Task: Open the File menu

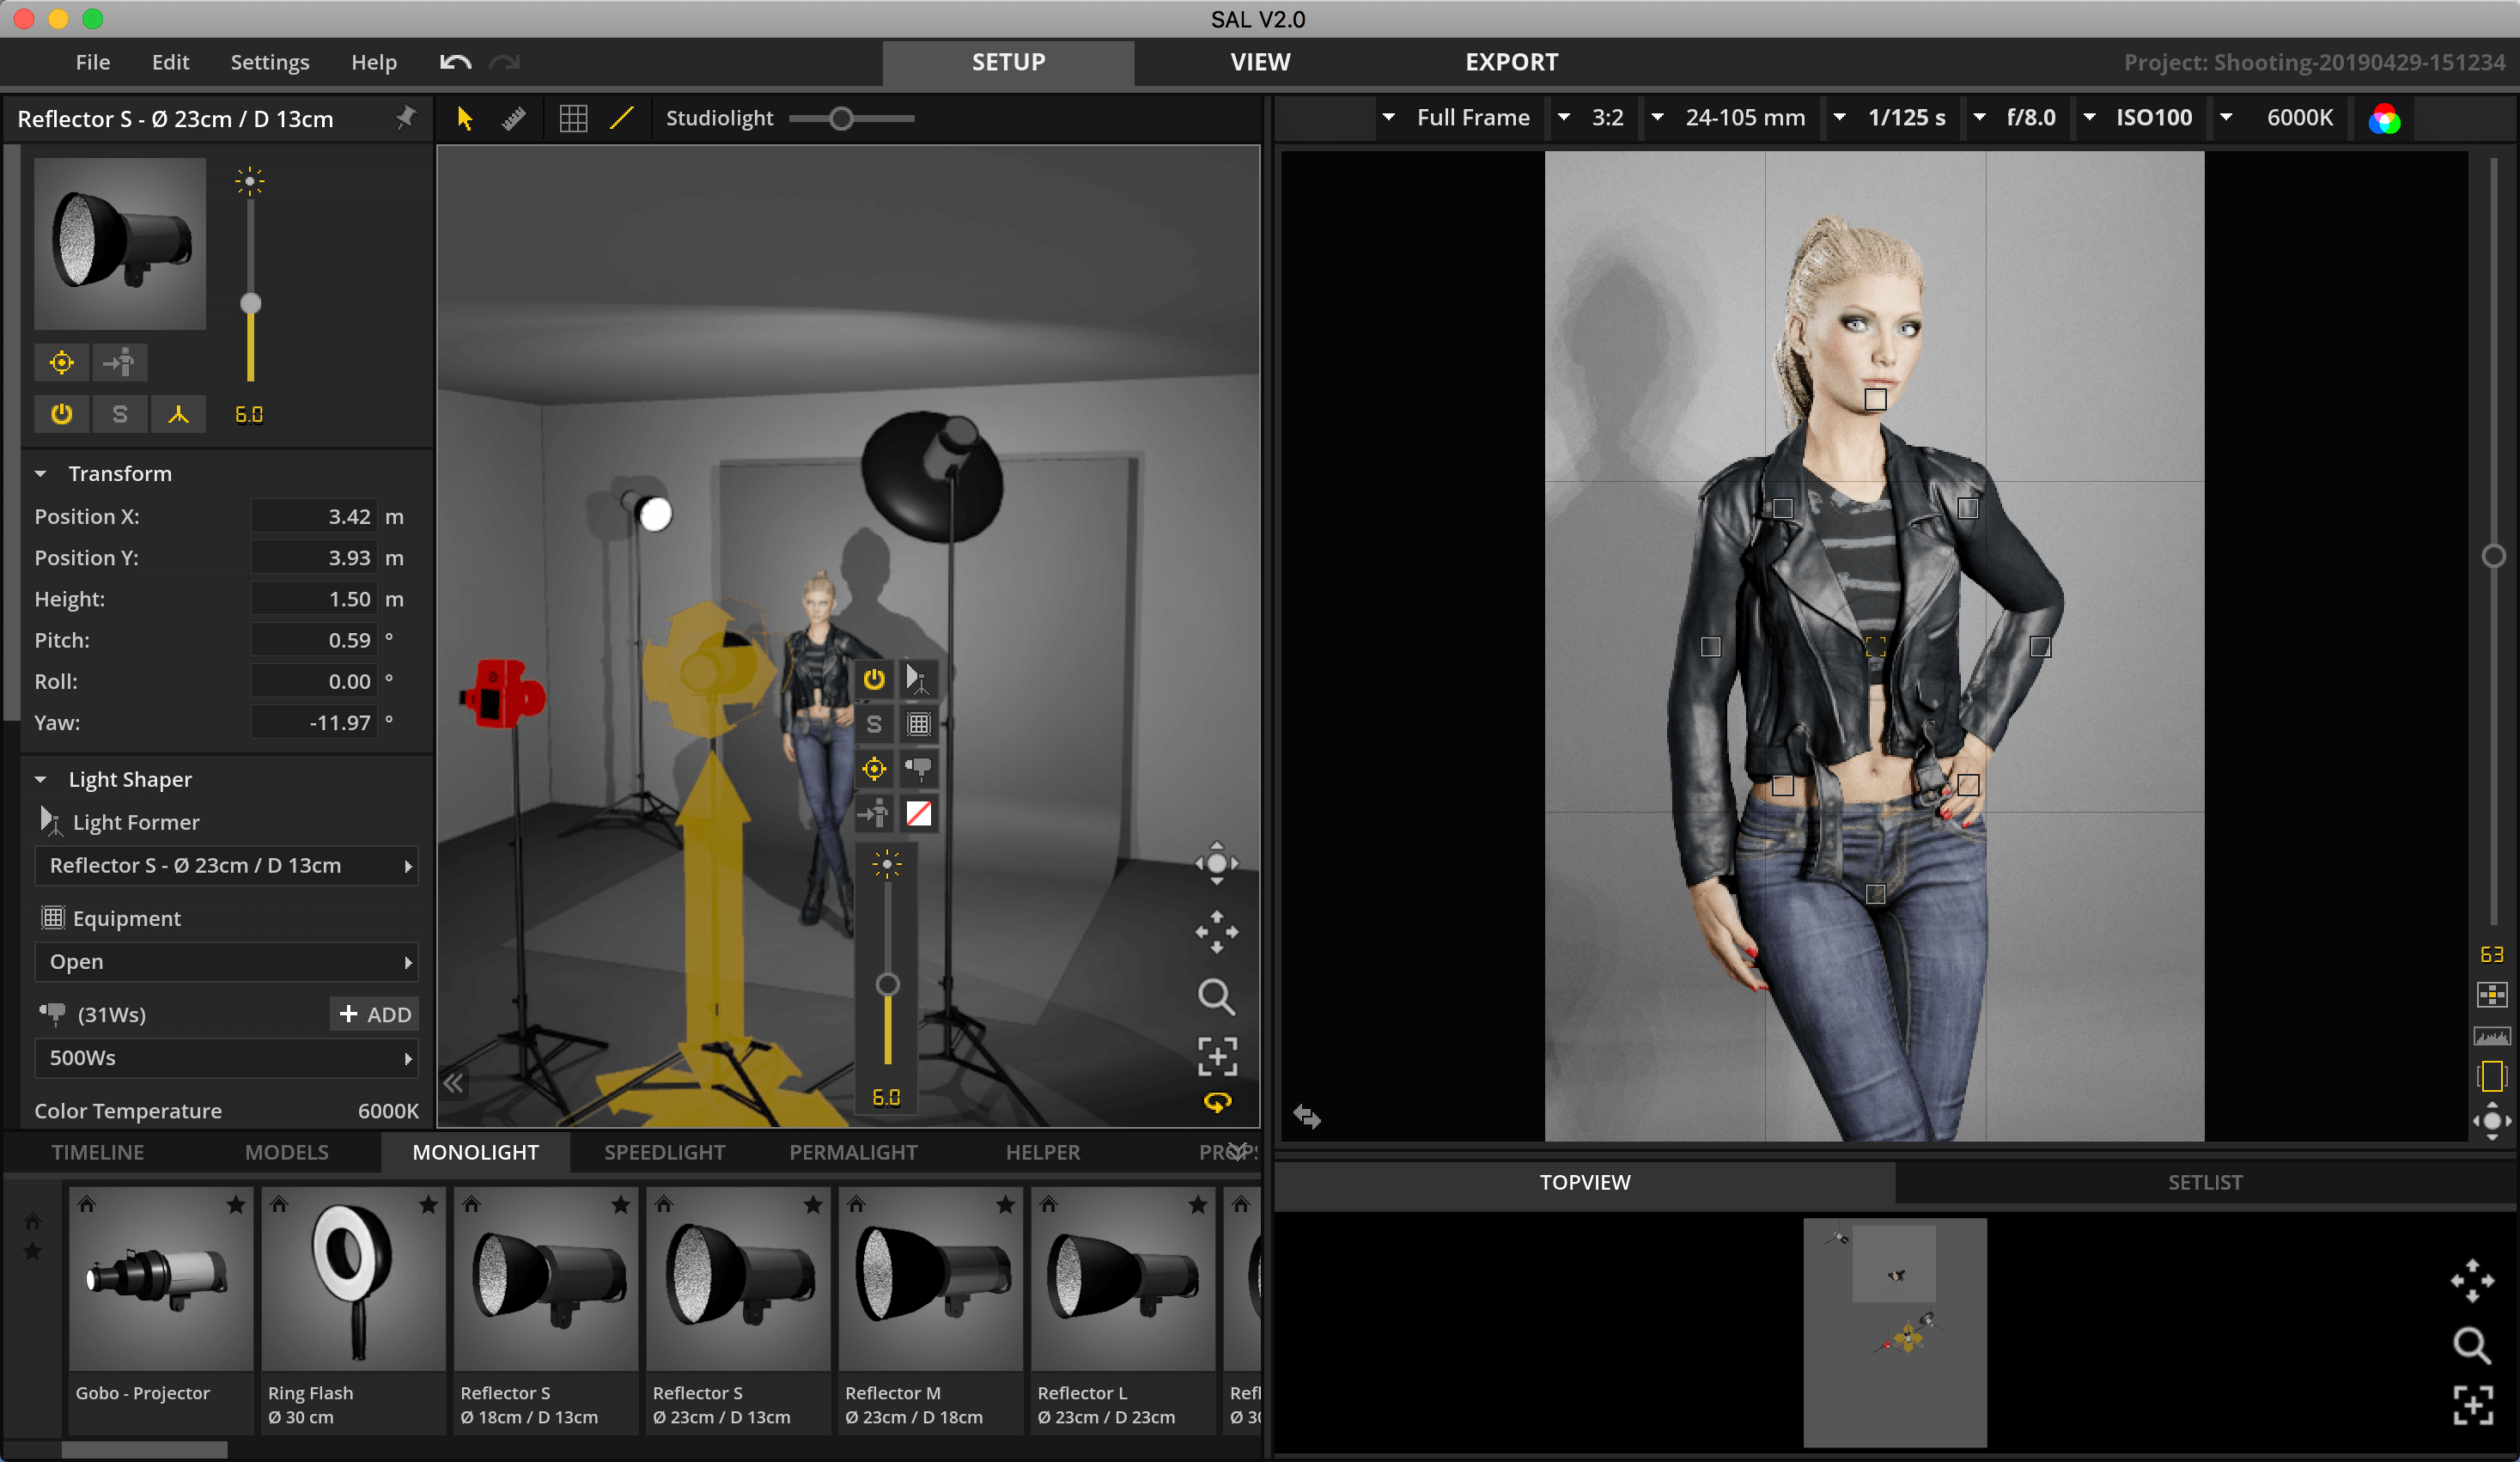Action: click(x=93, y=62)
